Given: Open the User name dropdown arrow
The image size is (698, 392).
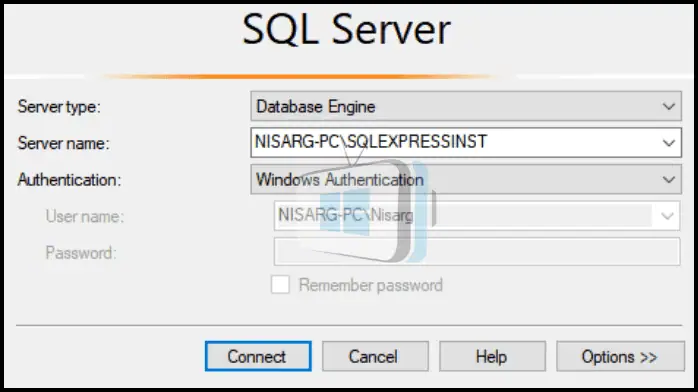Looking at the screenshot, I should pos(667,216).
